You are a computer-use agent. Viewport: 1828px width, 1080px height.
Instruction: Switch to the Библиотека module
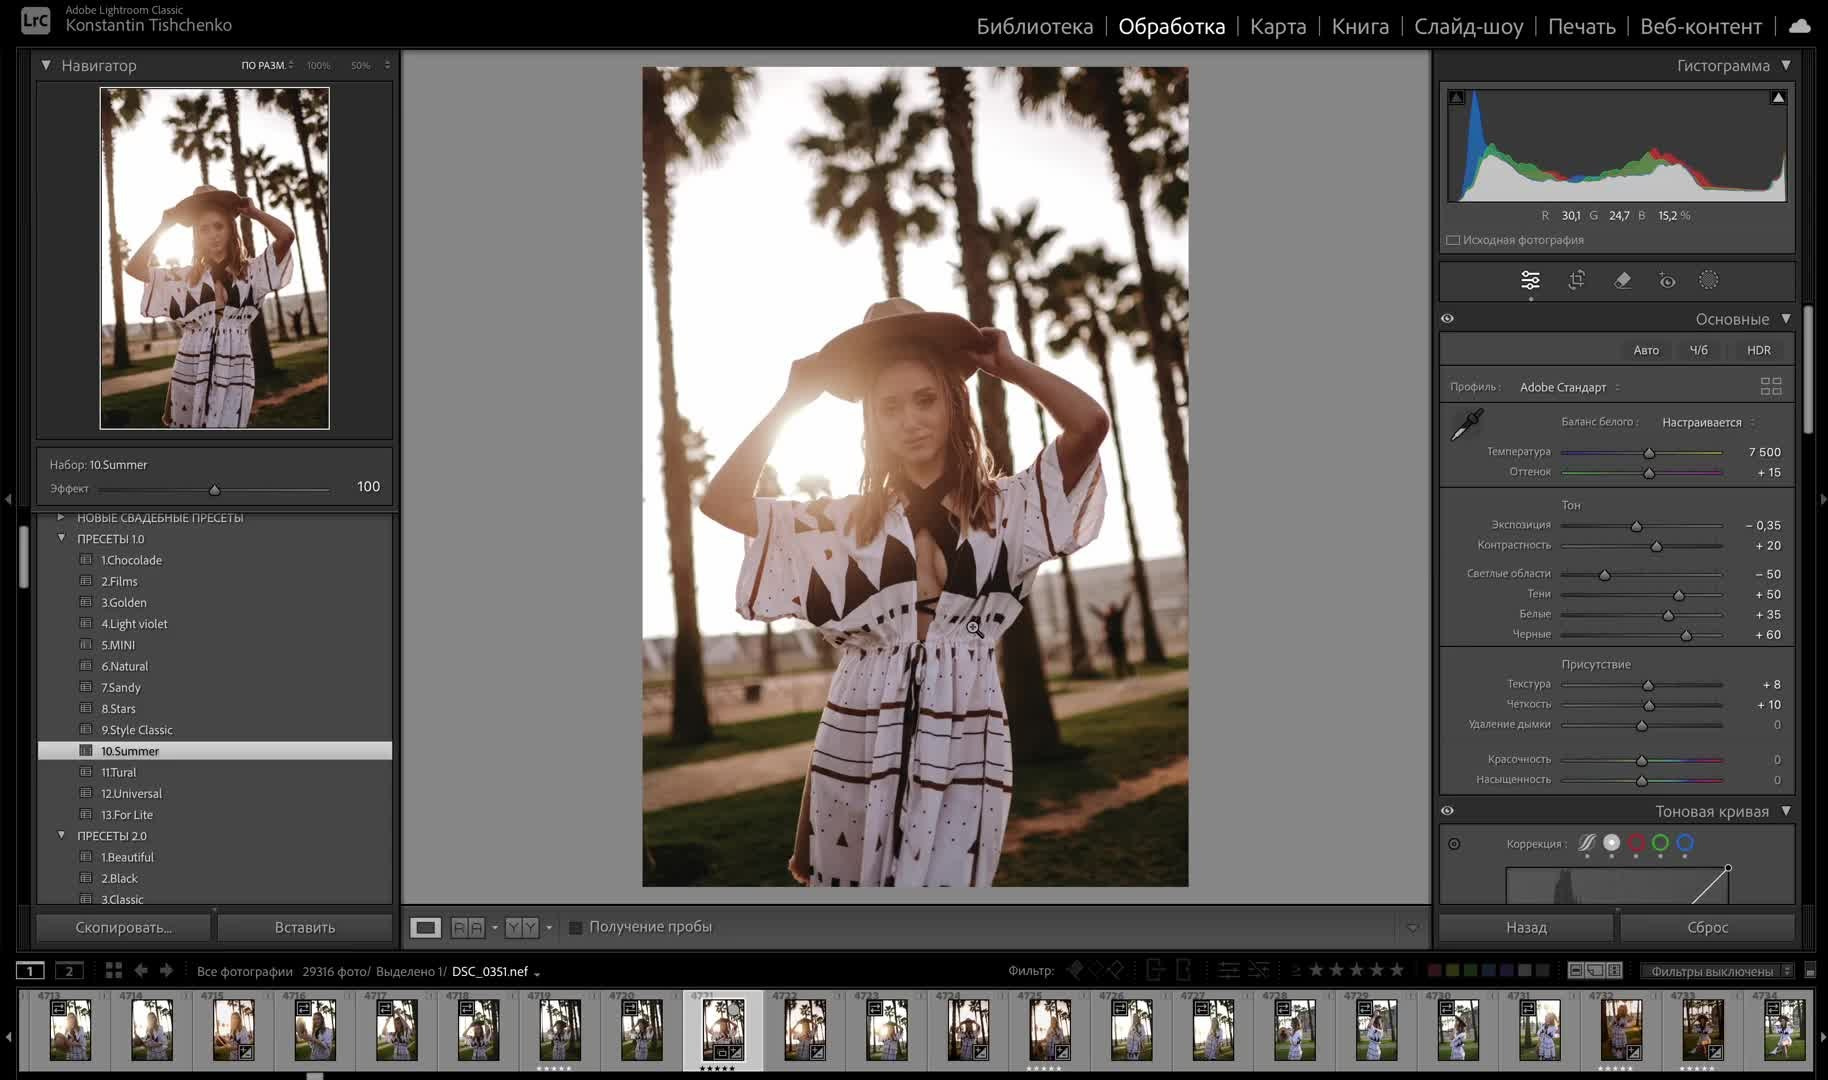[x=1034, y=26]
